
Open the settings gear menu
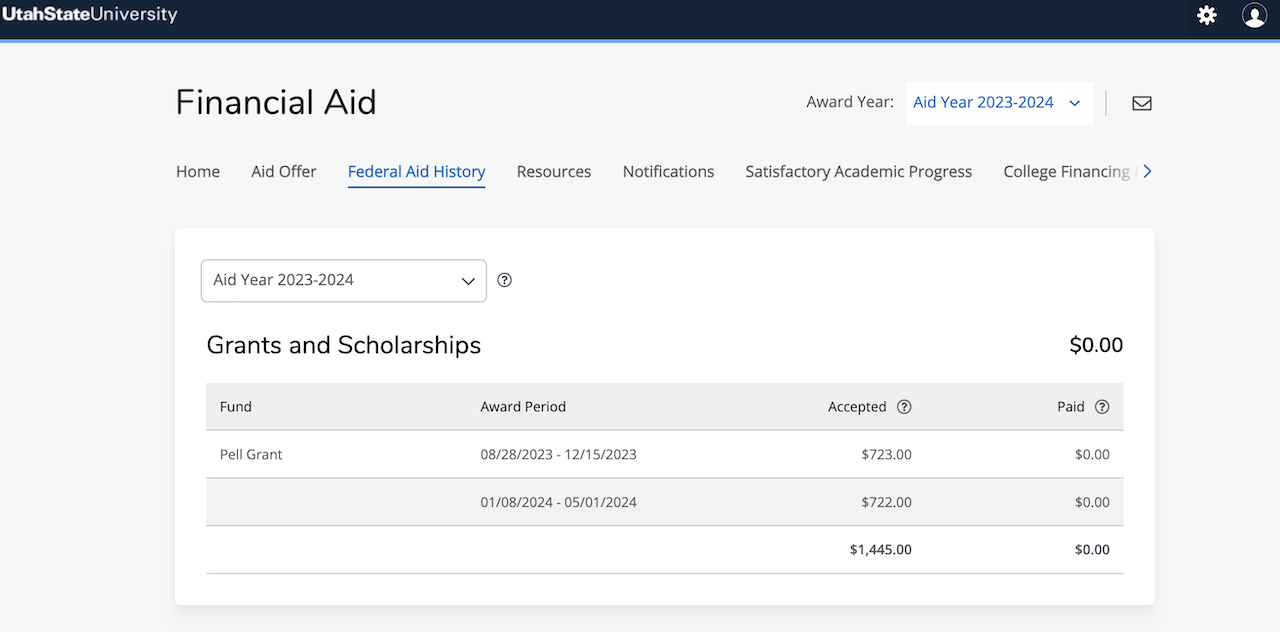click(1207, 15)
